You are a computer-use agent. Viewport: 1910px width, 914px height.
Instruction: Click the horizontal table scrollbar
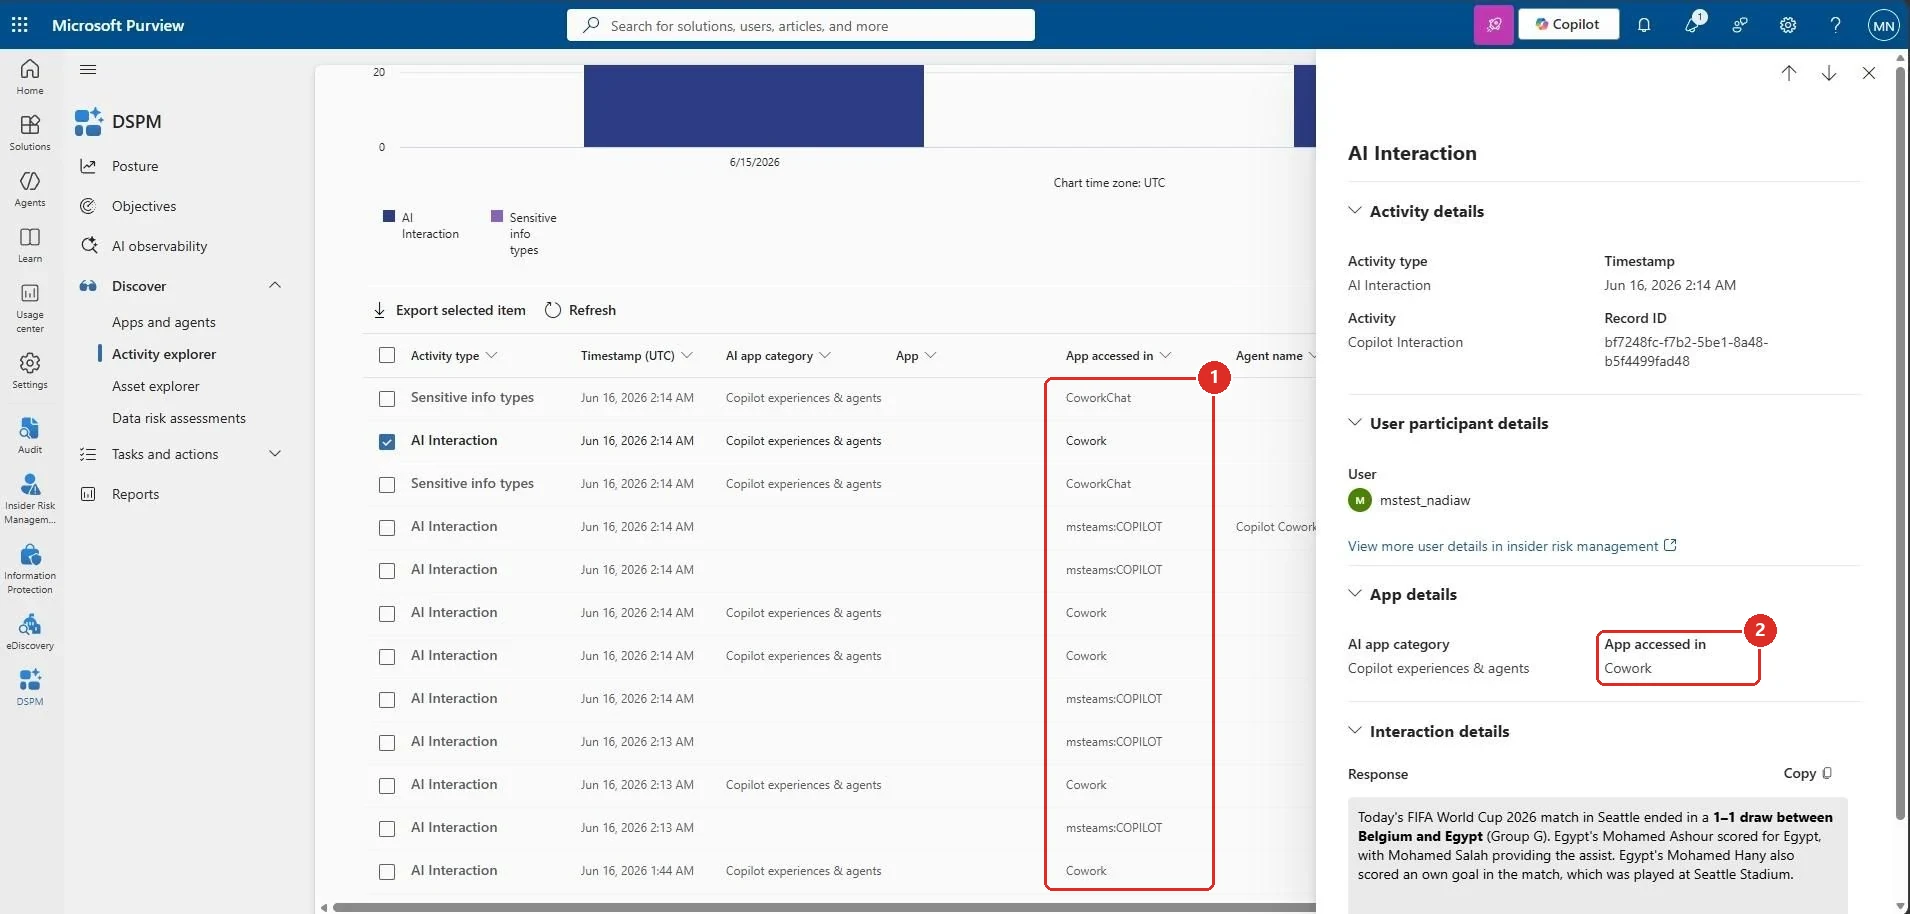click(823, 907)
